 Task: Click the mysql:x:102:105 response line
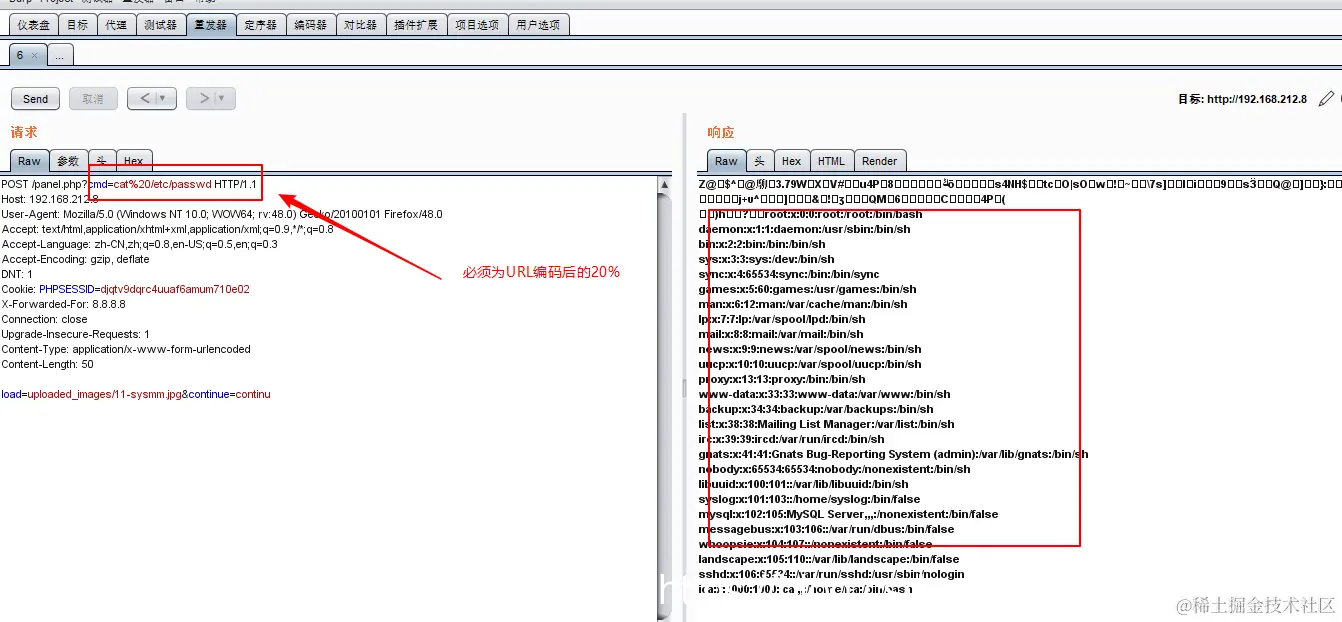coord(848,514)
